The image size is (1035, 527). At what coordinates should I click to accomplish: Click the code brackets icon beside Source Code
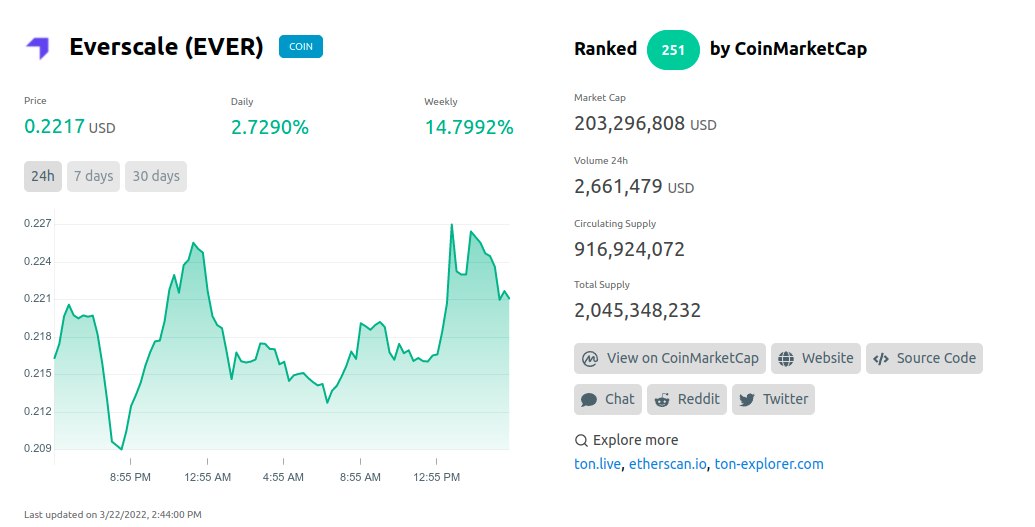[881, 358]
